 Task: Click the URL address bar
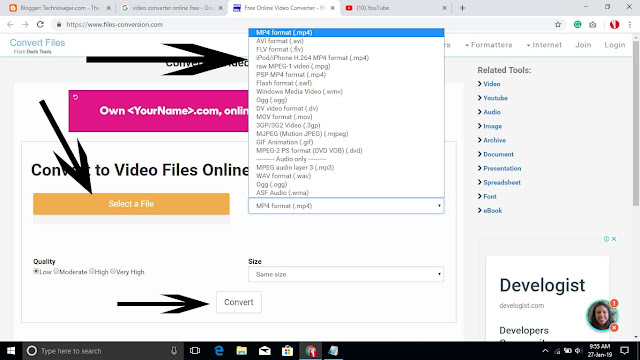tap(302, 24)
